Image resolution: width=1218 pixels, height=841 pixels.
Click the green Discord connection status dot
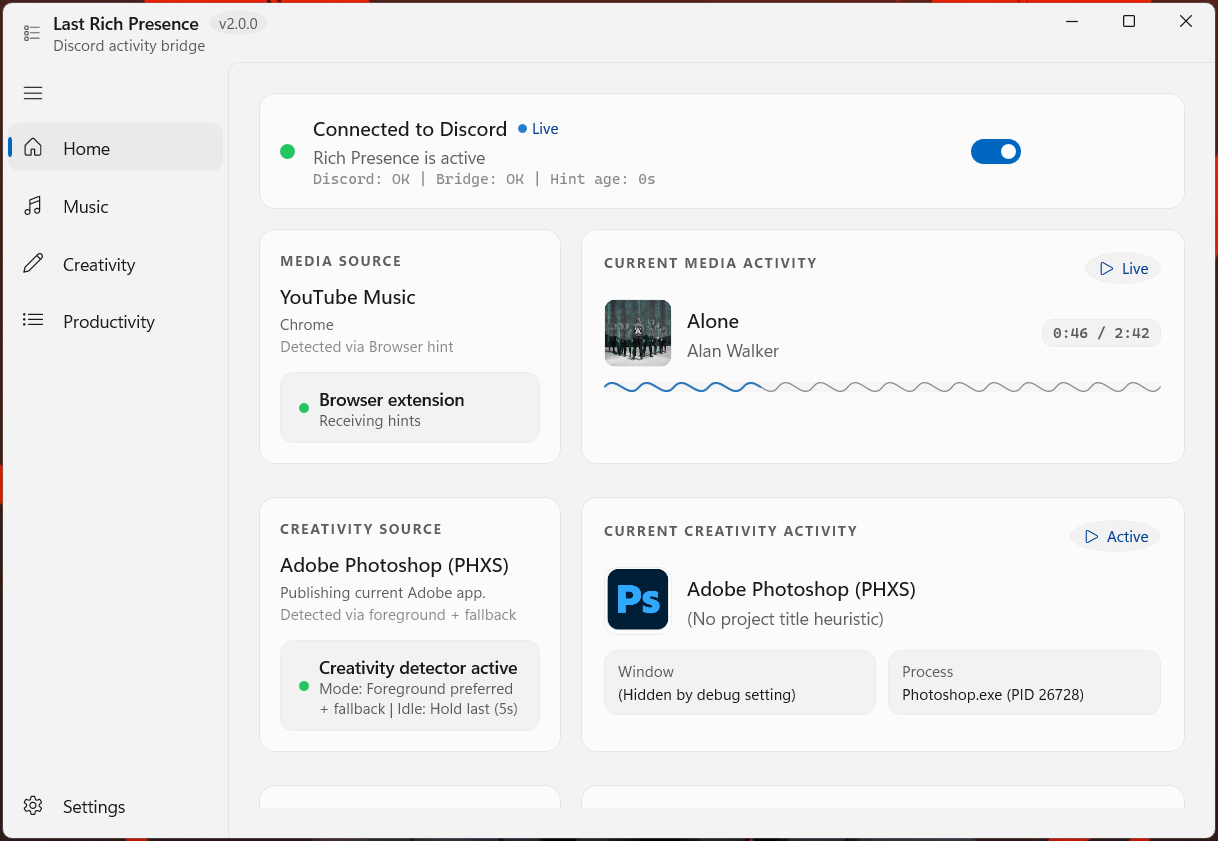287,152
